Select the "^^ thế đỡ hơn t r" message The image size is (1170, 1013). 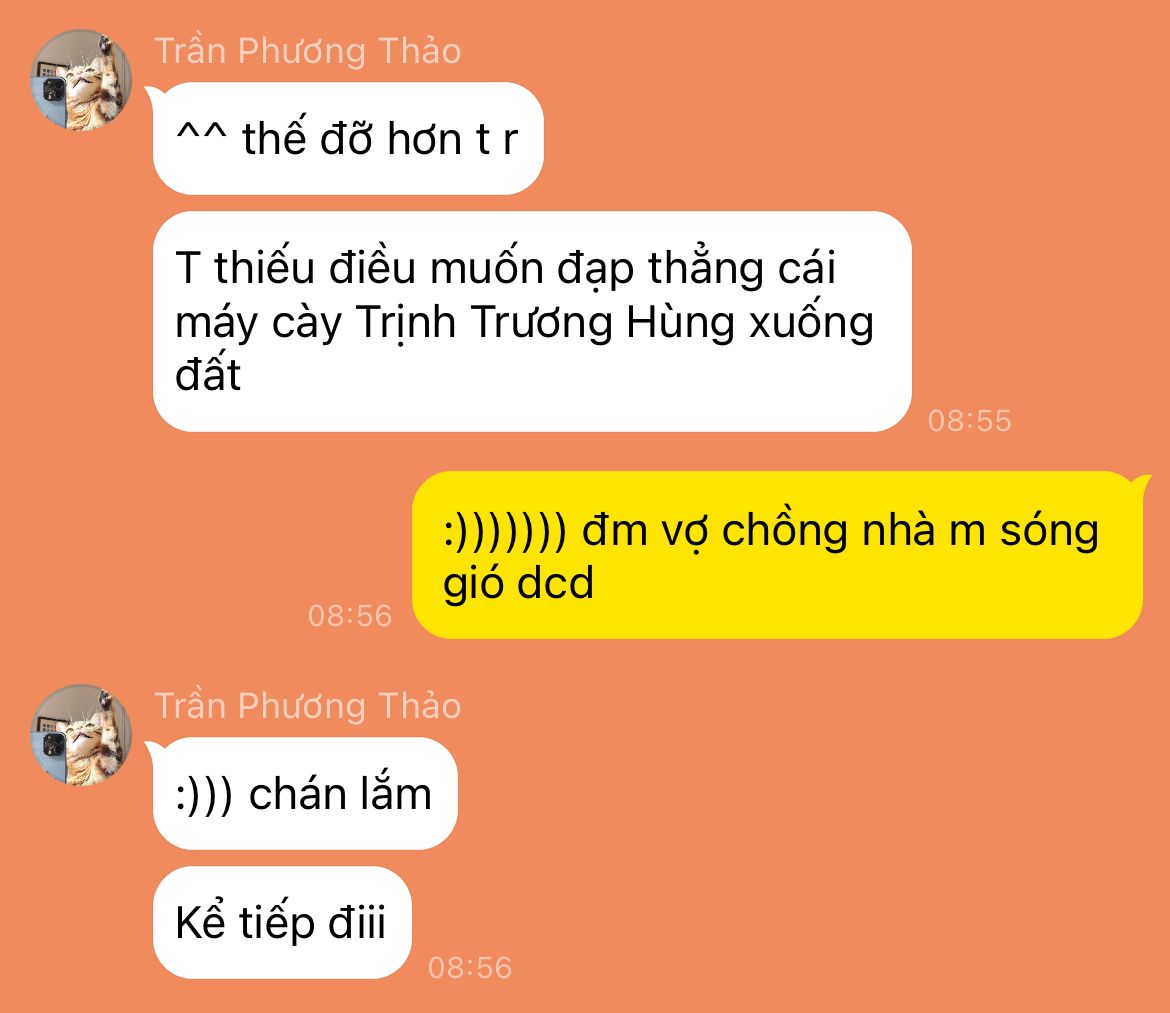tap(348, 139)
